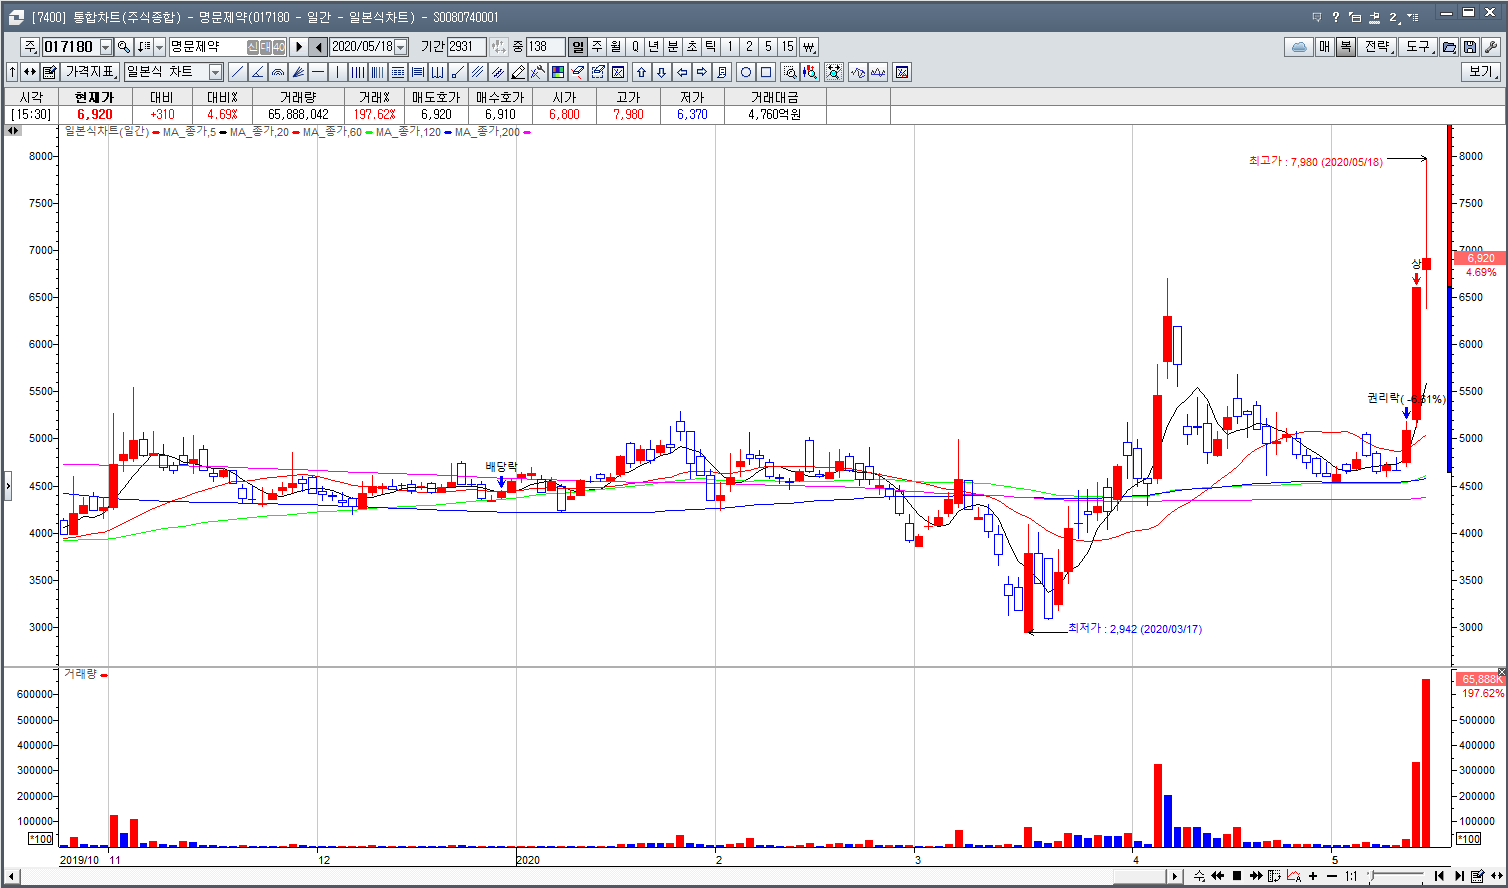Switch to second (초) period
Image resolution: width=1508 pixels, height=888 pixels.
click(x=692, y=47)
